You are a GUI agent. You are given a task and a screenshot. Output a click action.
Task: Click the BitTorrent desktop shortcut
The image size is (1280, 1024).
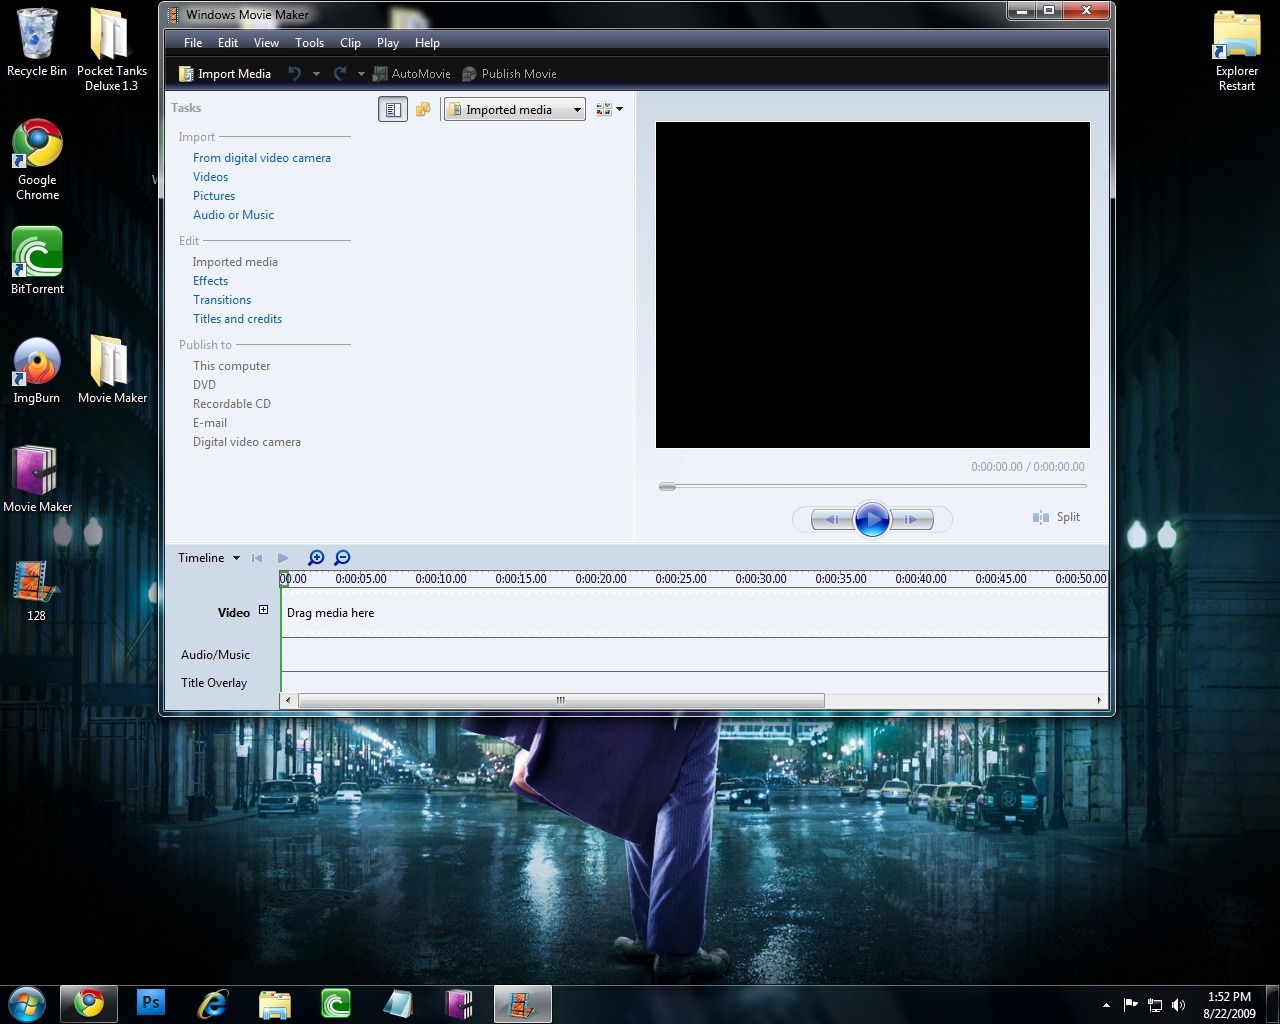pos(37,260)
